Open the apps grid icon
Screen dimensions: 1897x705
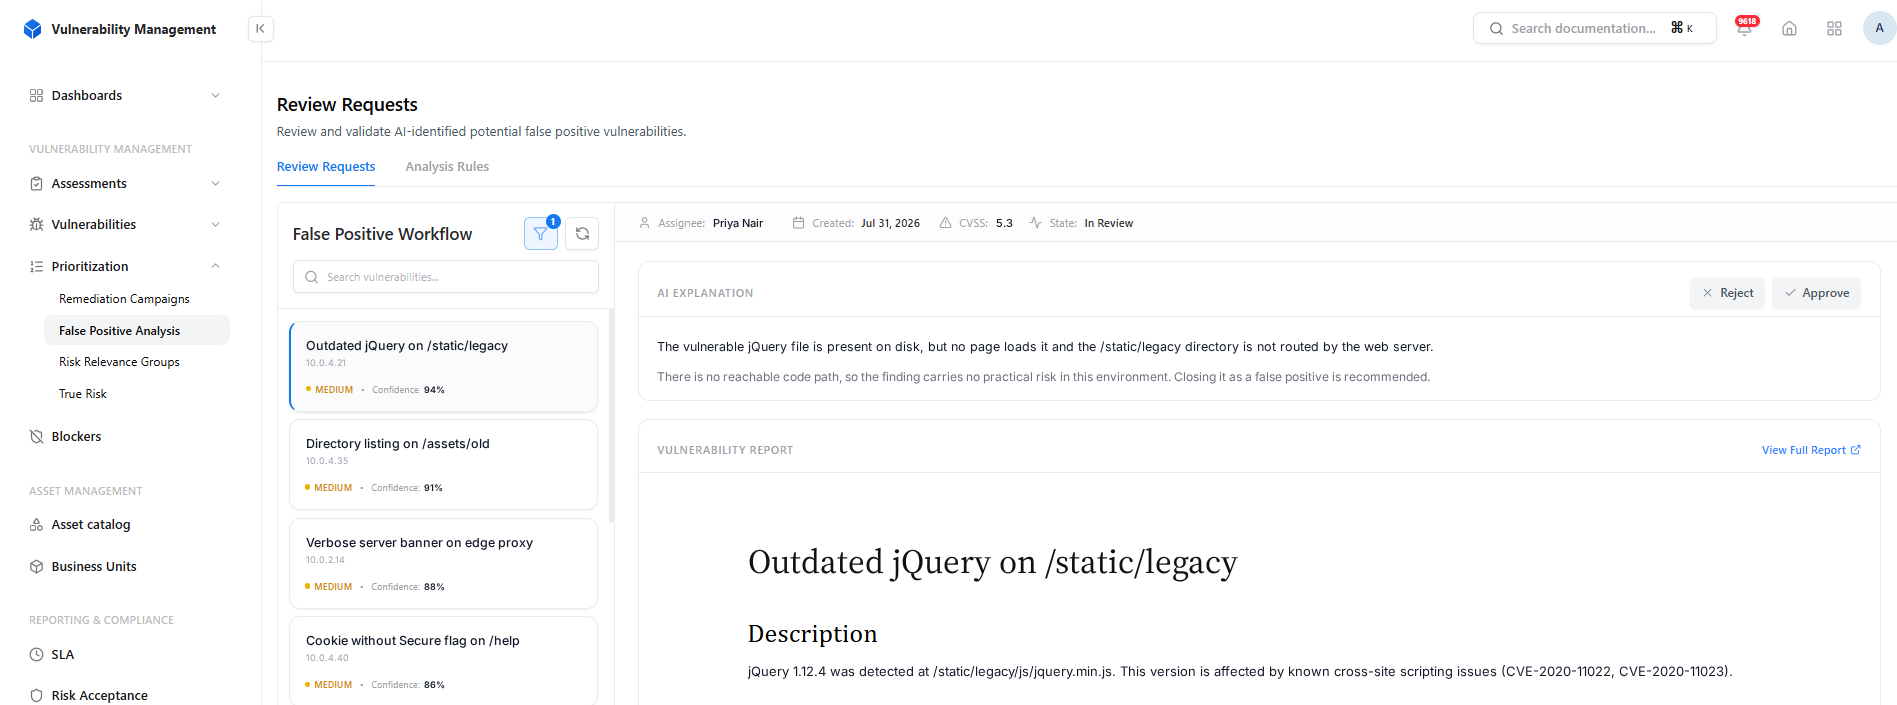click(x=1834, y=29)
